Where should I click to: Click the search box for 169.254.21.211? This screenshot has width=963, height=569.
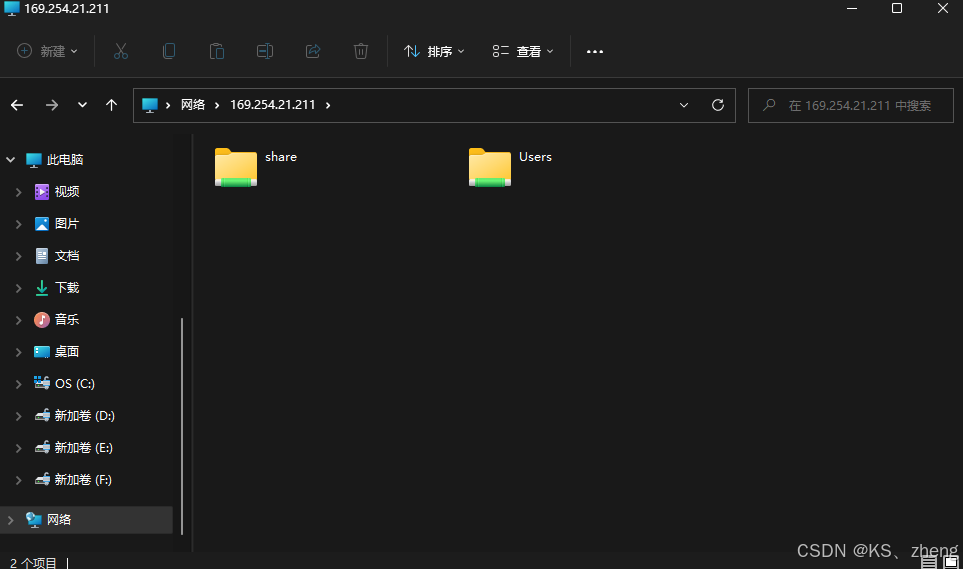tap(851, 105)
